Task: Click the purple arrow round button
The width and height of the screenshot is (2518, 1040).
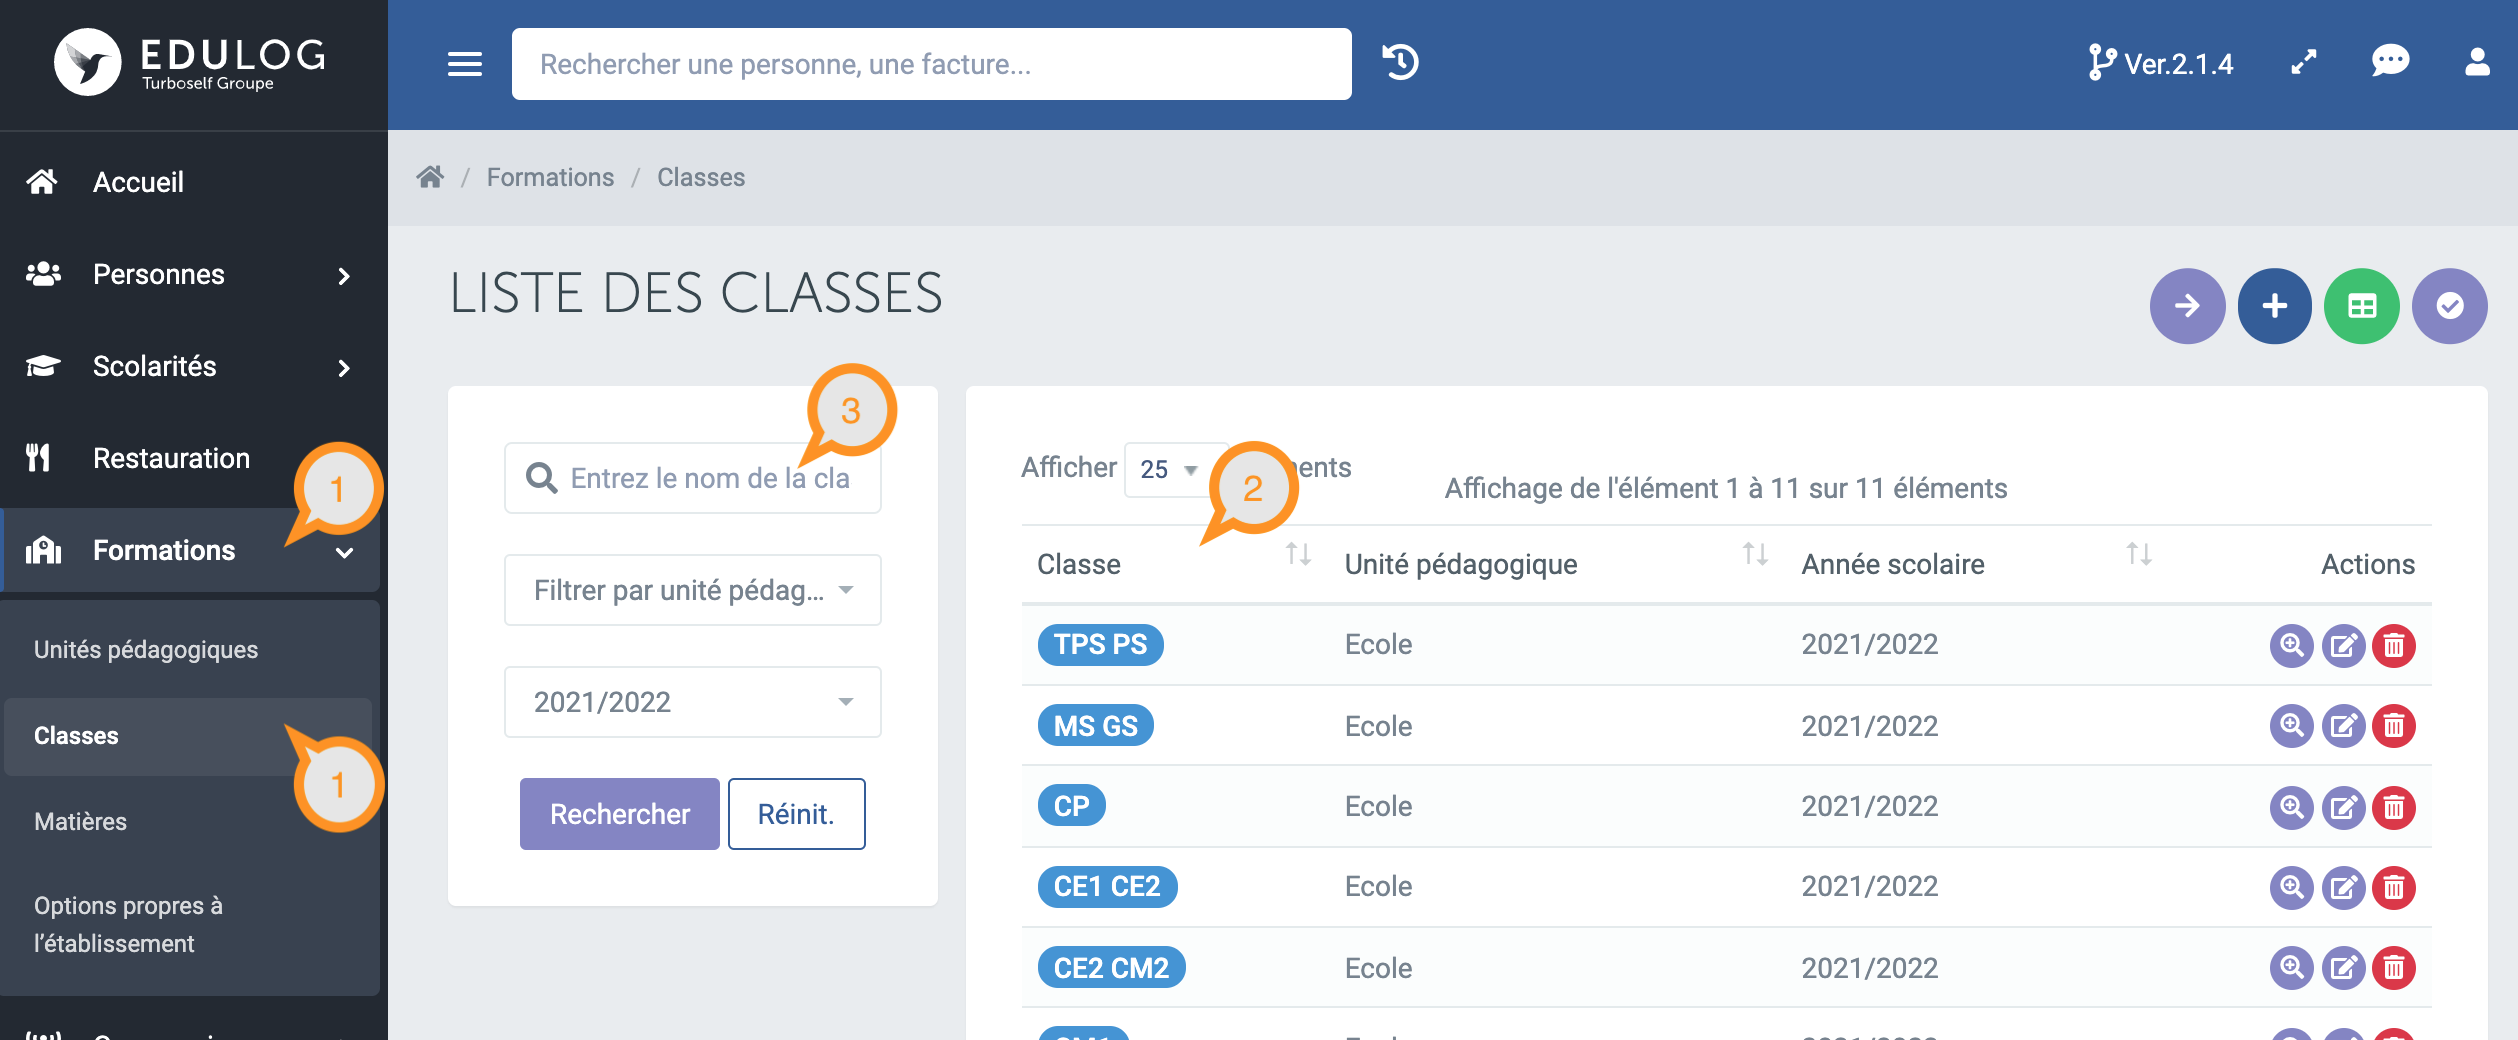Action: pyautogui.click(x=2187, y=306)
